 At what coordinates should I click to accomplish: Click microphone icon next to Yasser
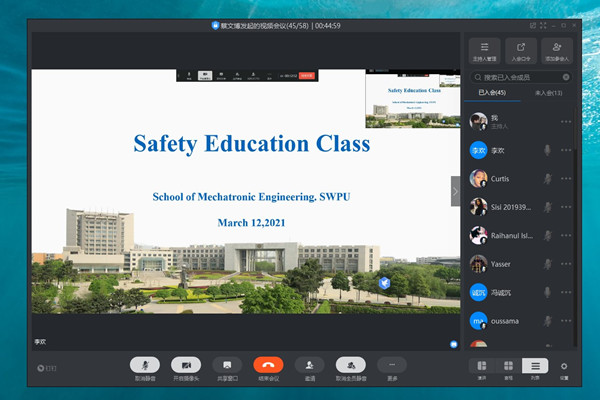point(547,264)
